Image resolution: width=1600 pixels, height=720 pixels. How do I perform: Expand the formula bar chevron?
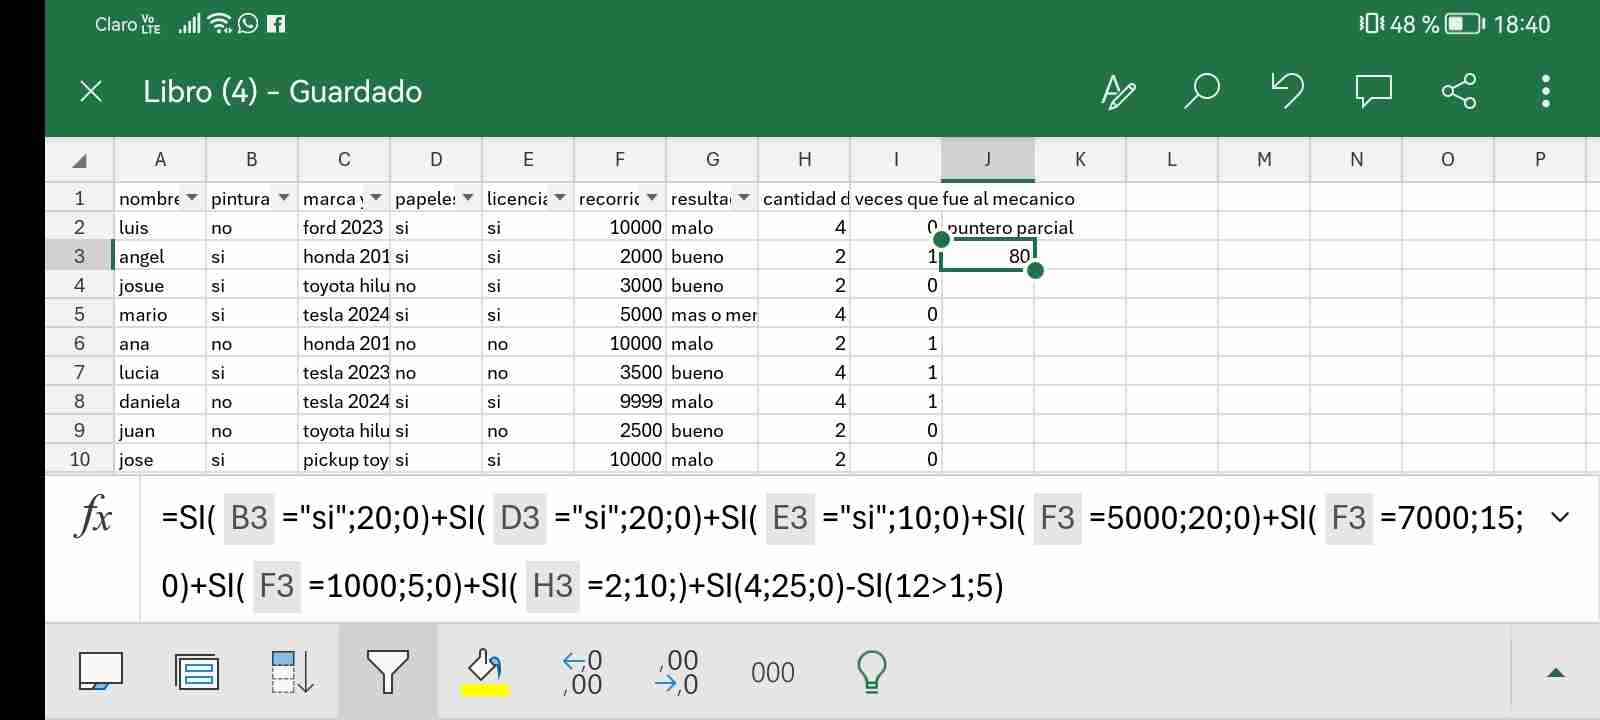point(1559,518)
